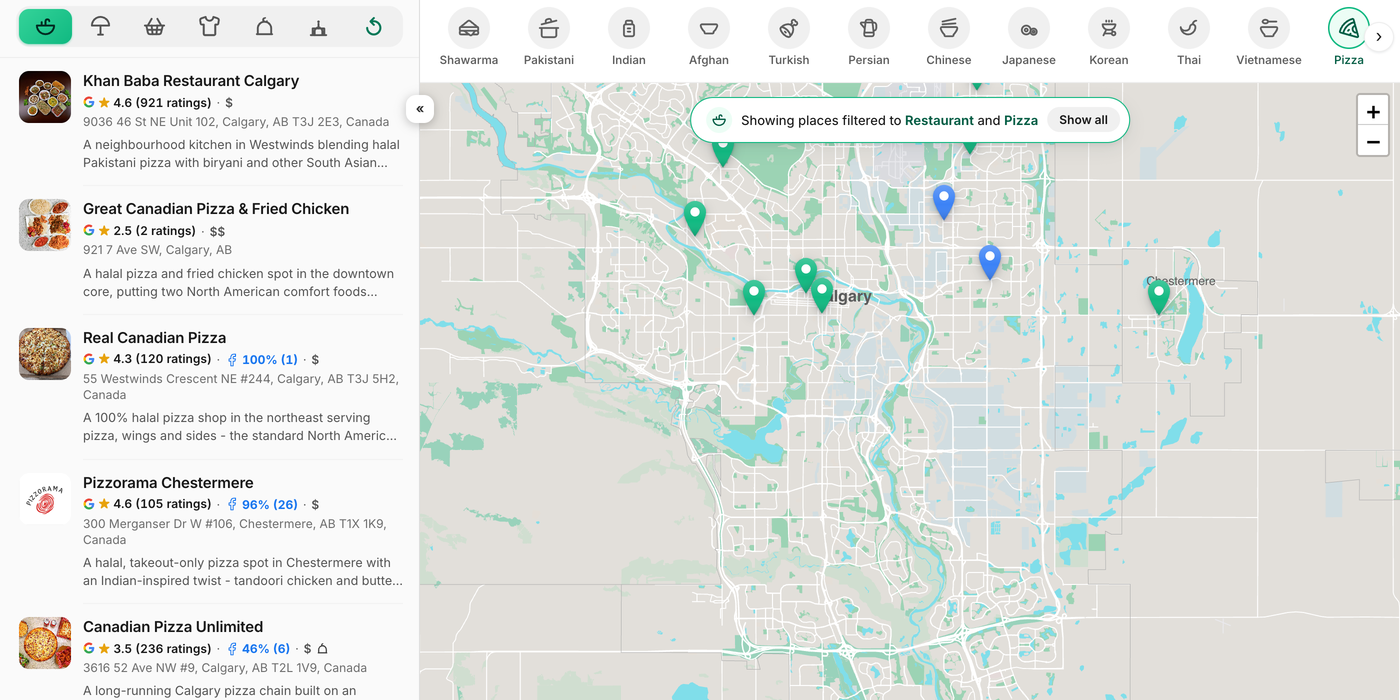This screenshot has height=700, width=1400.
Task: Click the green reset arrow icon
Action: point(373,27)
